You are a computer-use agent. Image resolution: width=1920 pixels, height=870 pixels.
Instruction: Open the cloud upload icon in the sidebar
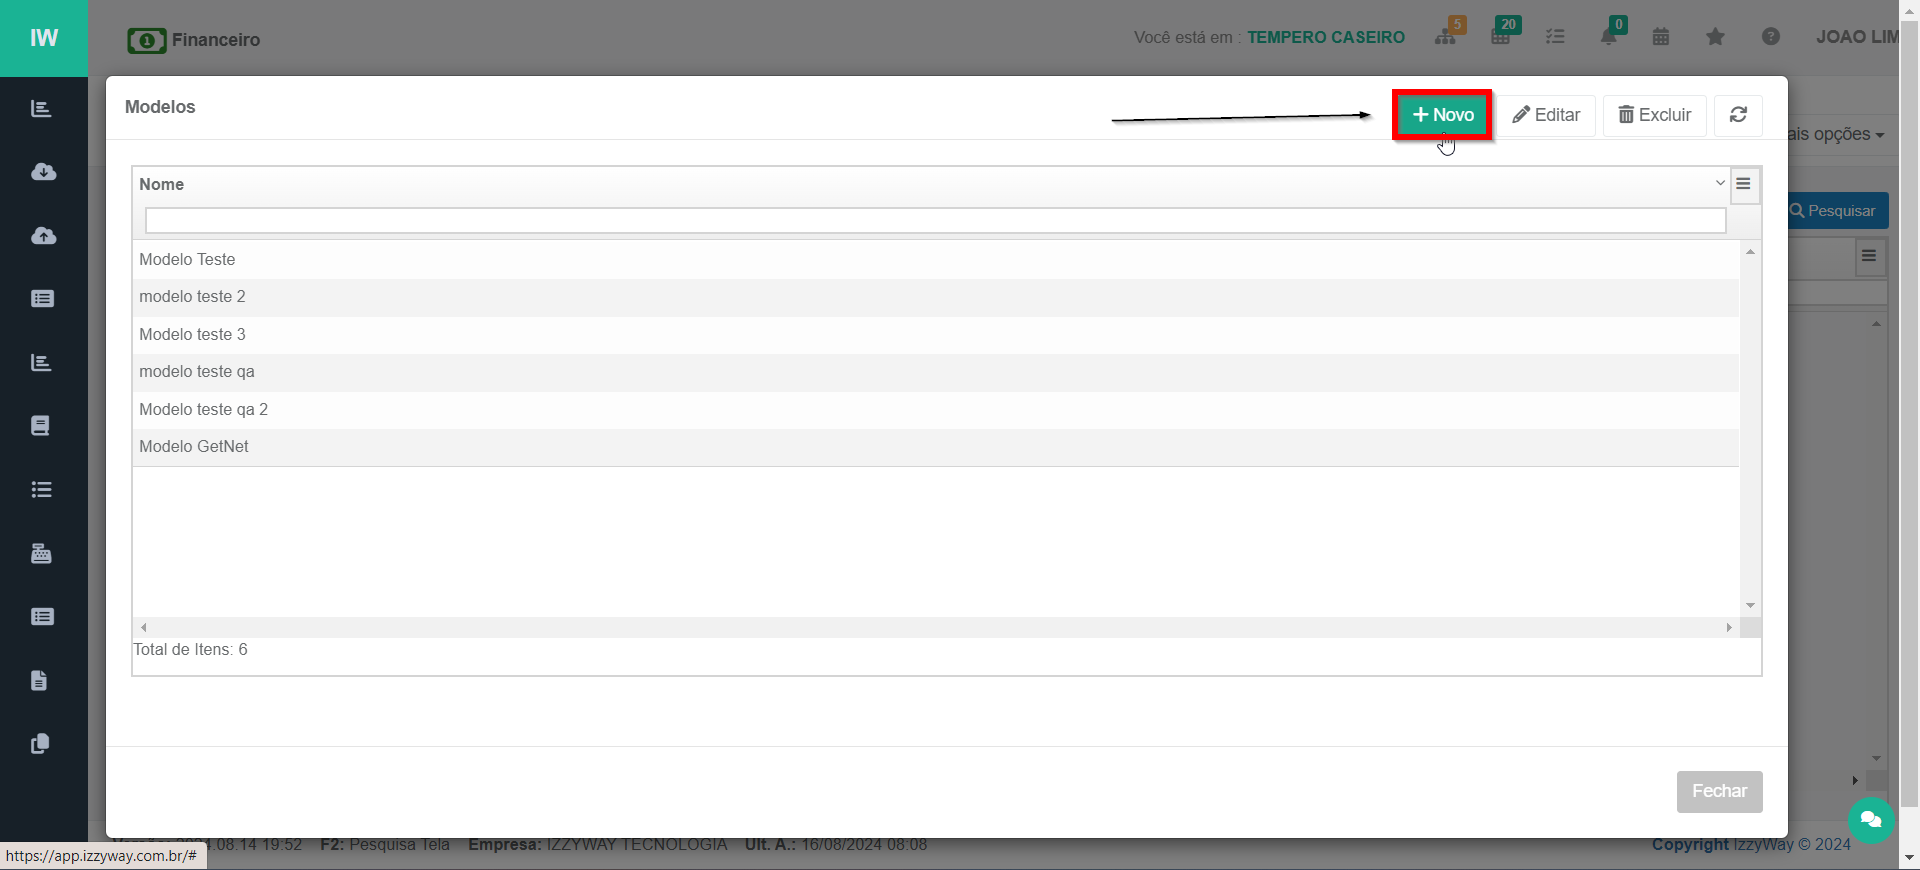43,236
